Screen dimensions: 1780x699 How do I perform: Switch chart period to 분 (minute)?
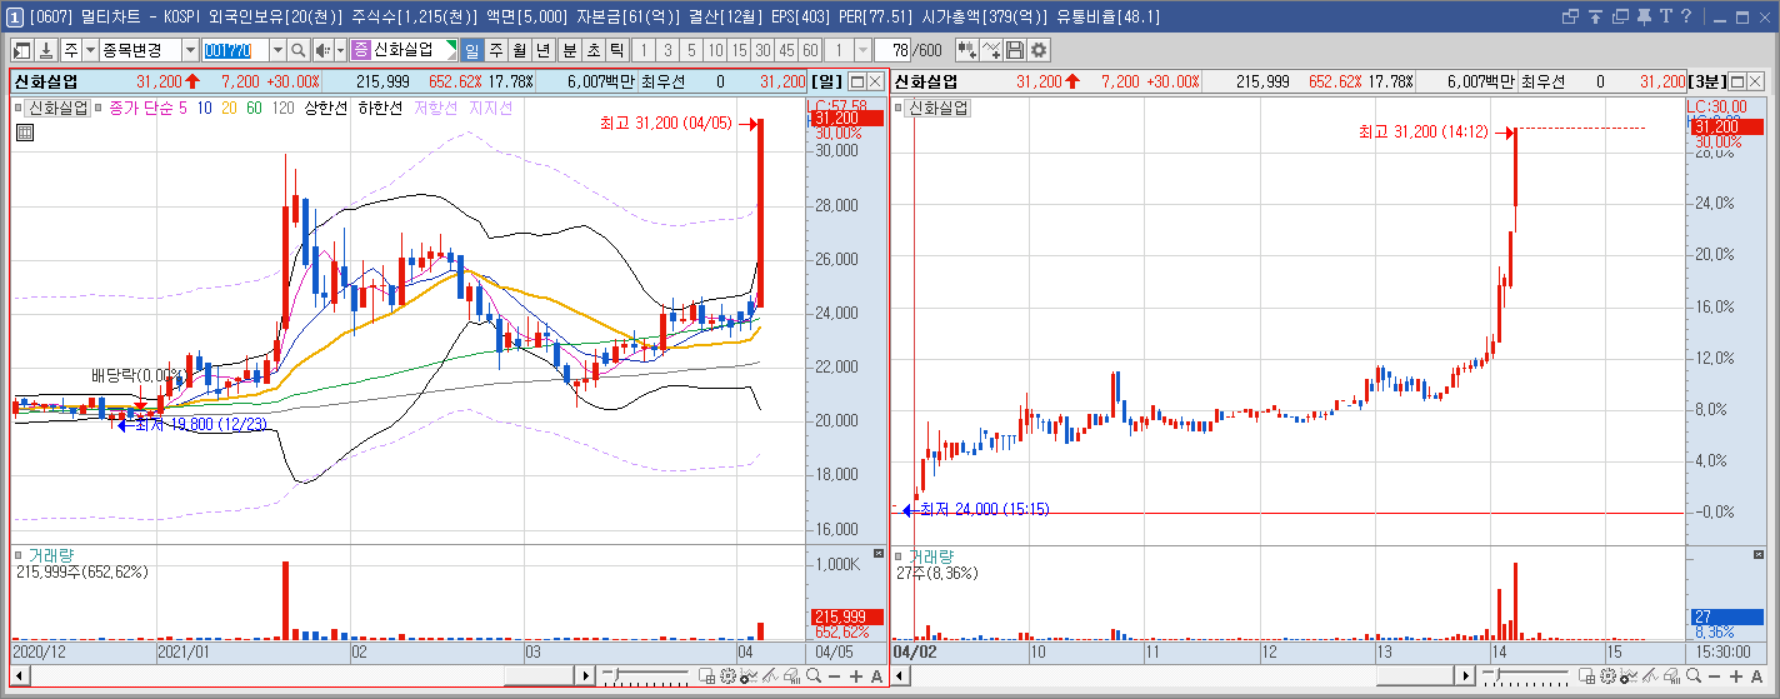coord(569,50)
